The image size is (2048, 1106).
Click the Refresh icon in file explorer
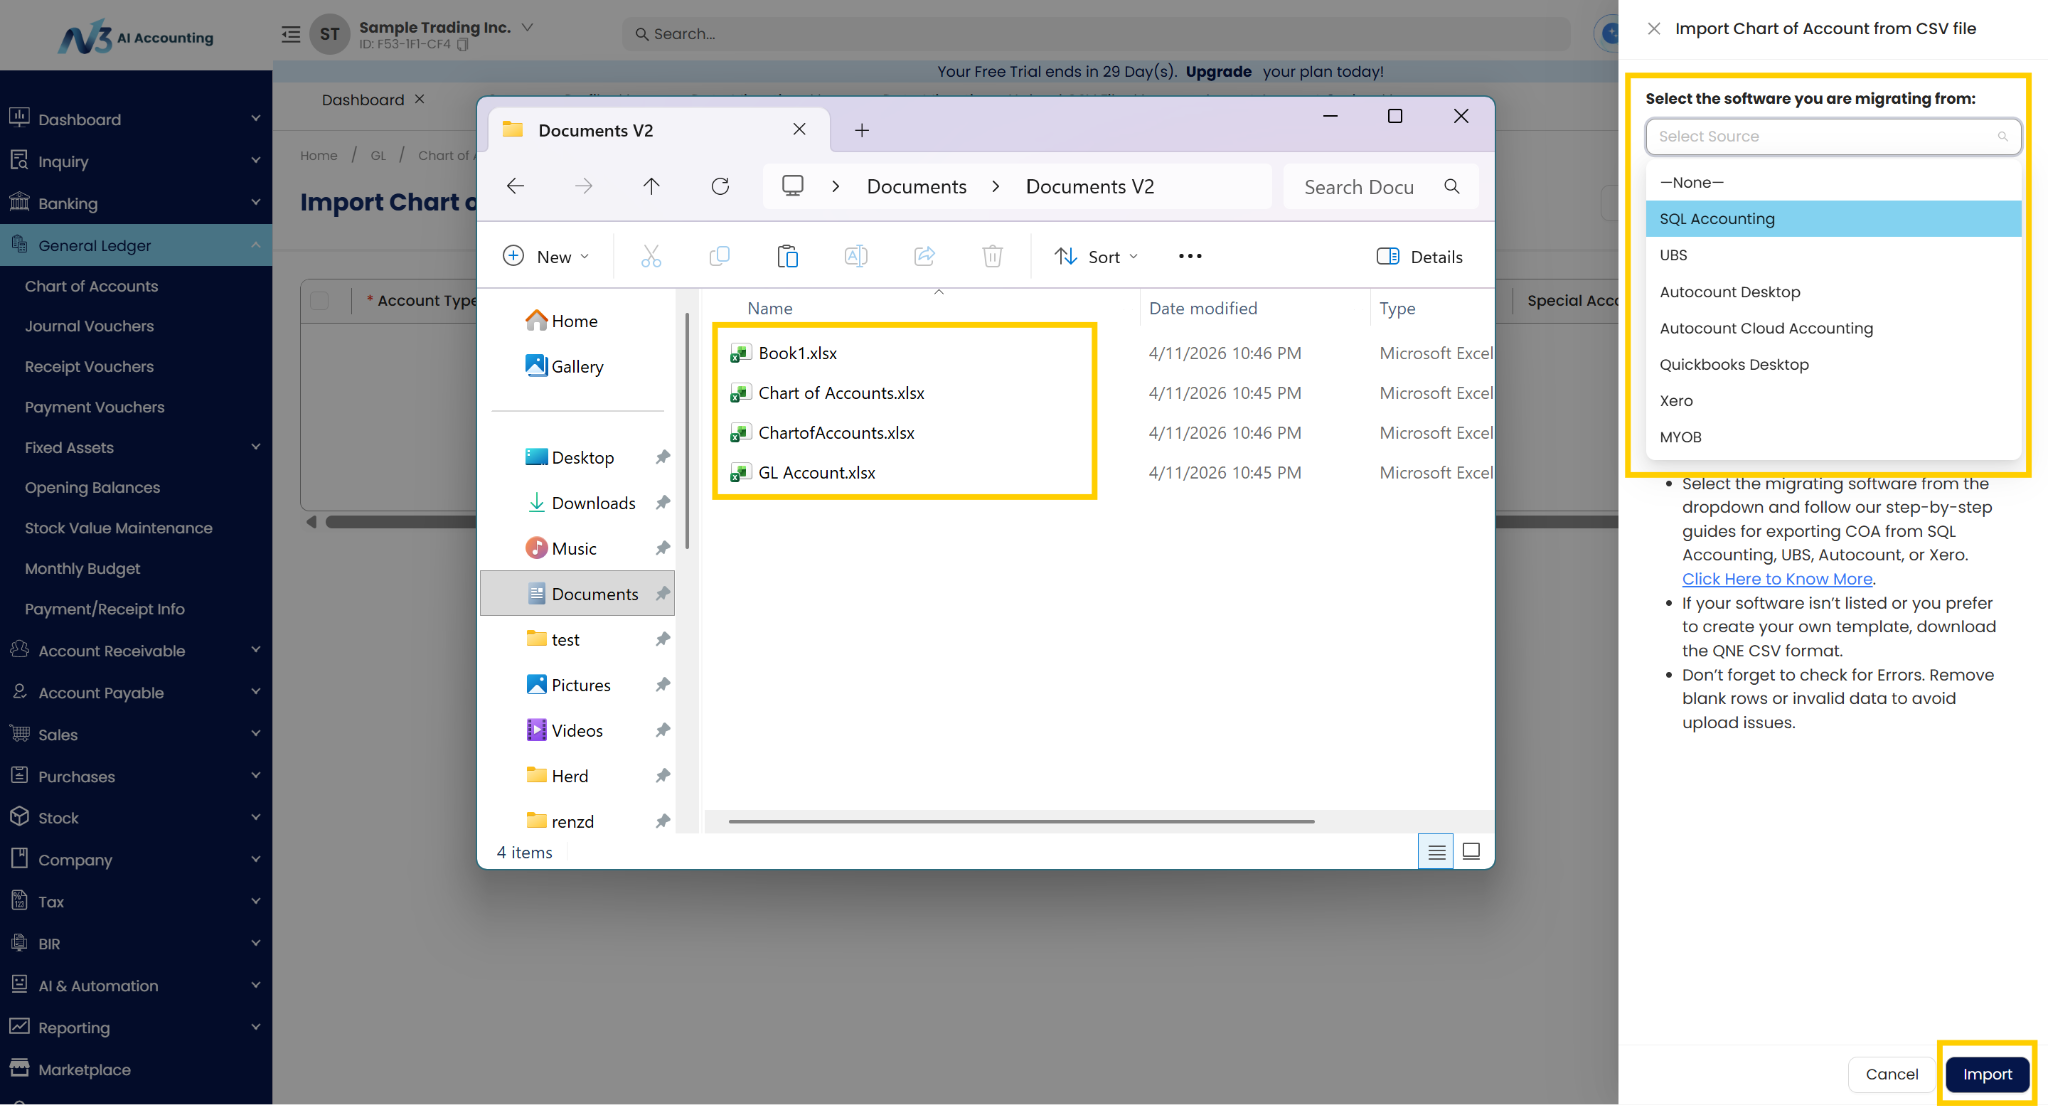pos(720,186)
